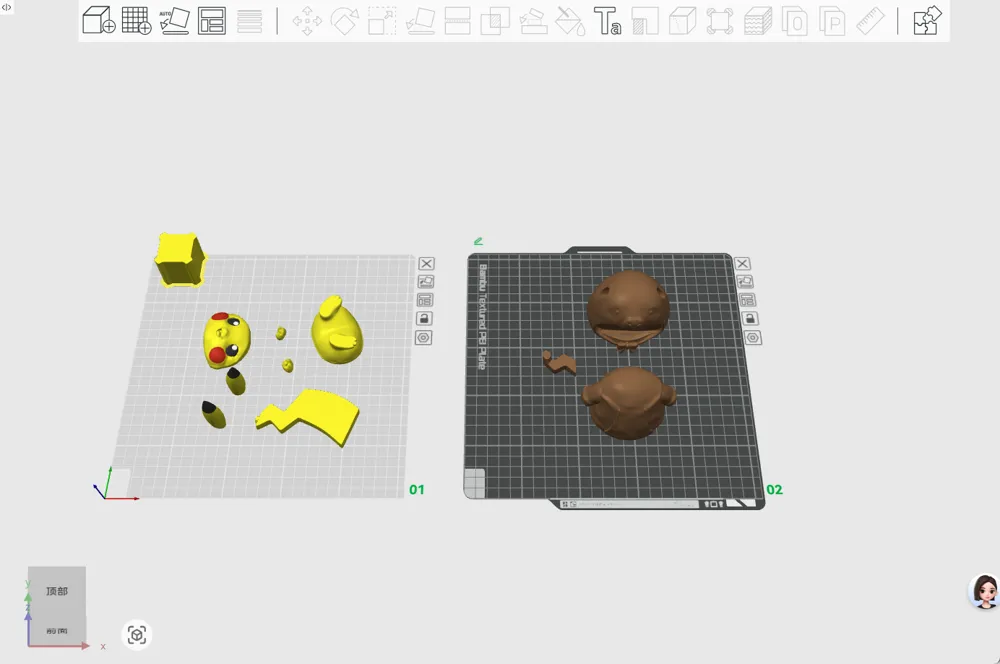The image size is (1000, 664).
Task: Select the Rotate tool
Action: point(345,21)
